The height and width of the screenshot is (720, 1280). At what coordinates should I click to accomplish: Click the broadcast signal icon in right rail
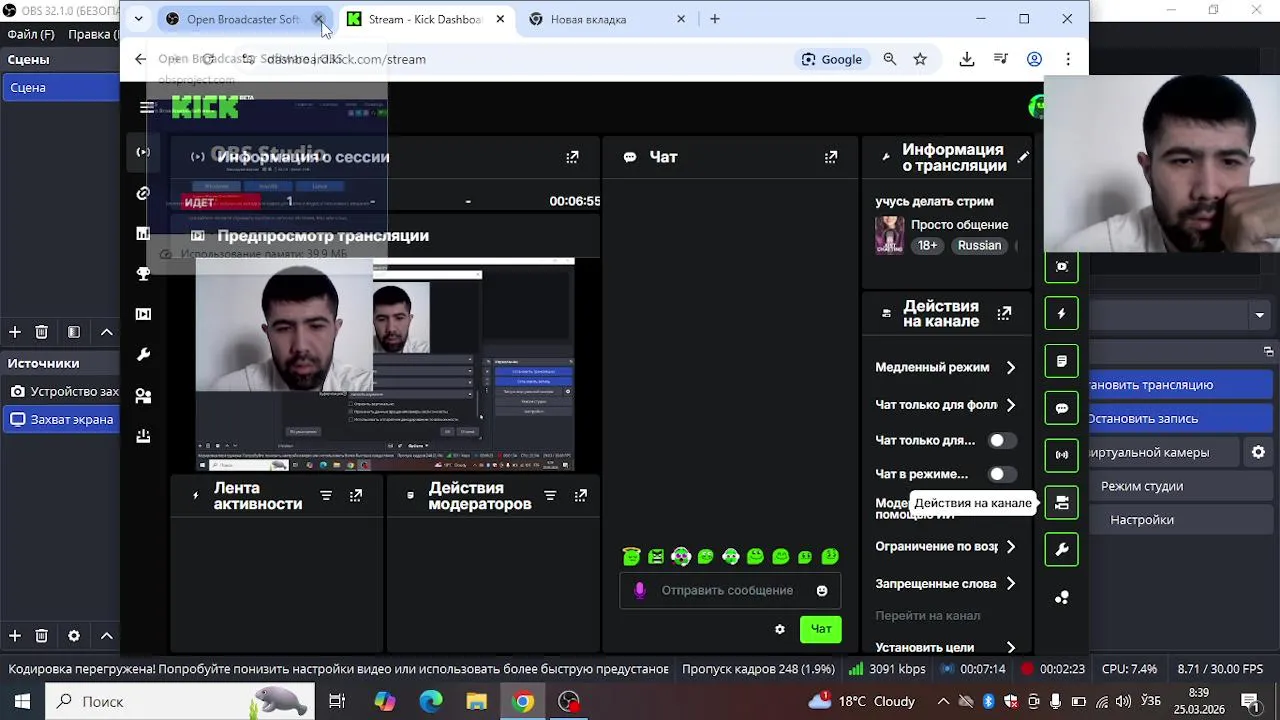click(1062, 455)
